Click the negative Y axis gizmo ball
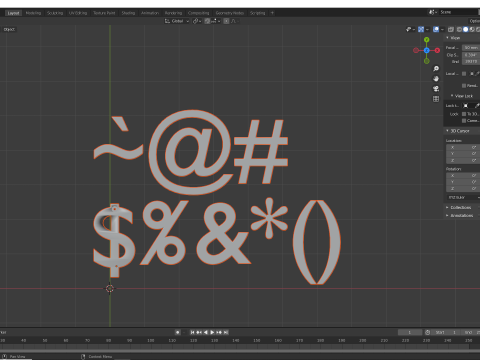Viewport: 480px width, 360px height. 427,61
